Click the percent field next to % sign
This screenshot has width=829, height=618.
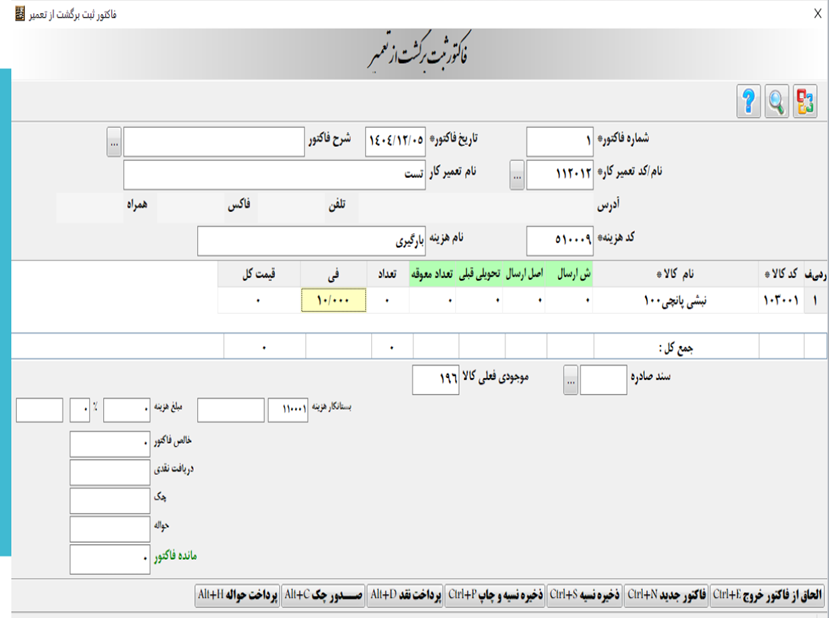point(79,410)
